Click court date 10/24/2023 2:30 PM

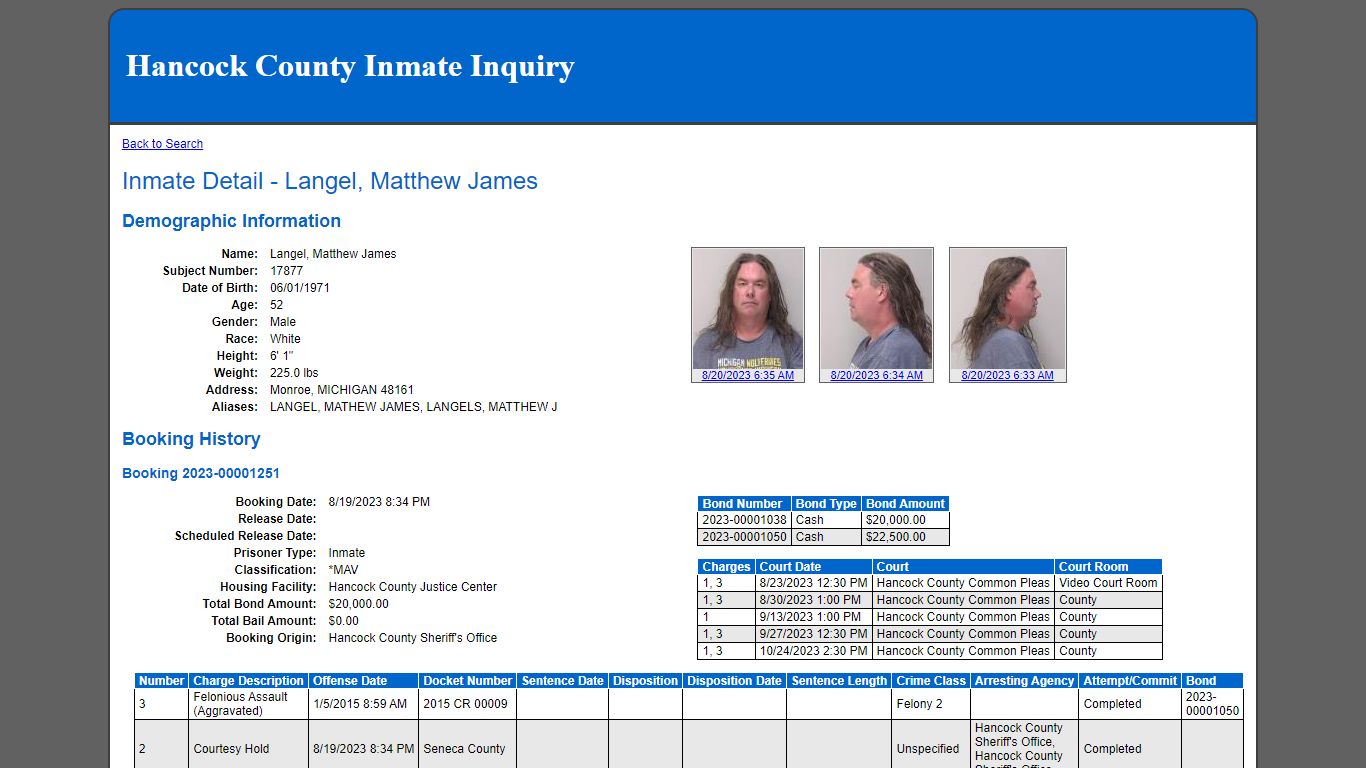tap(814, 651)
